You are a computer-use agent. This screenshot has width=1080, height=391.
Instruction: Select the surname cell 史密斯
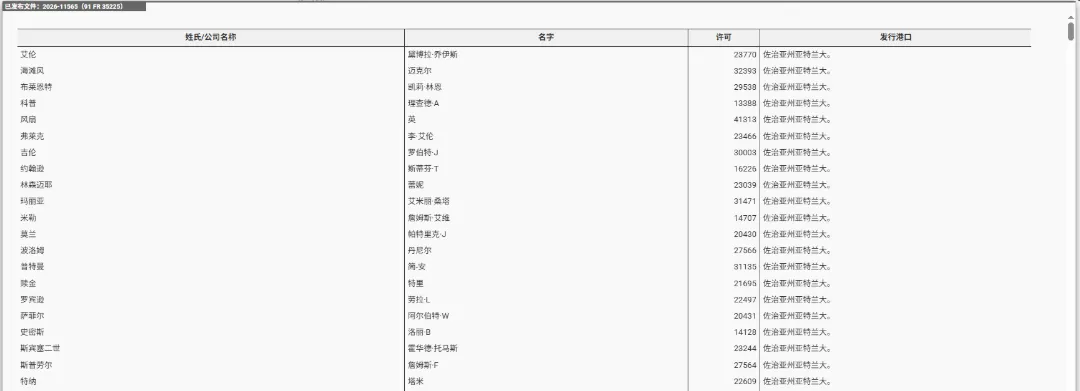[x=32, y=332]
